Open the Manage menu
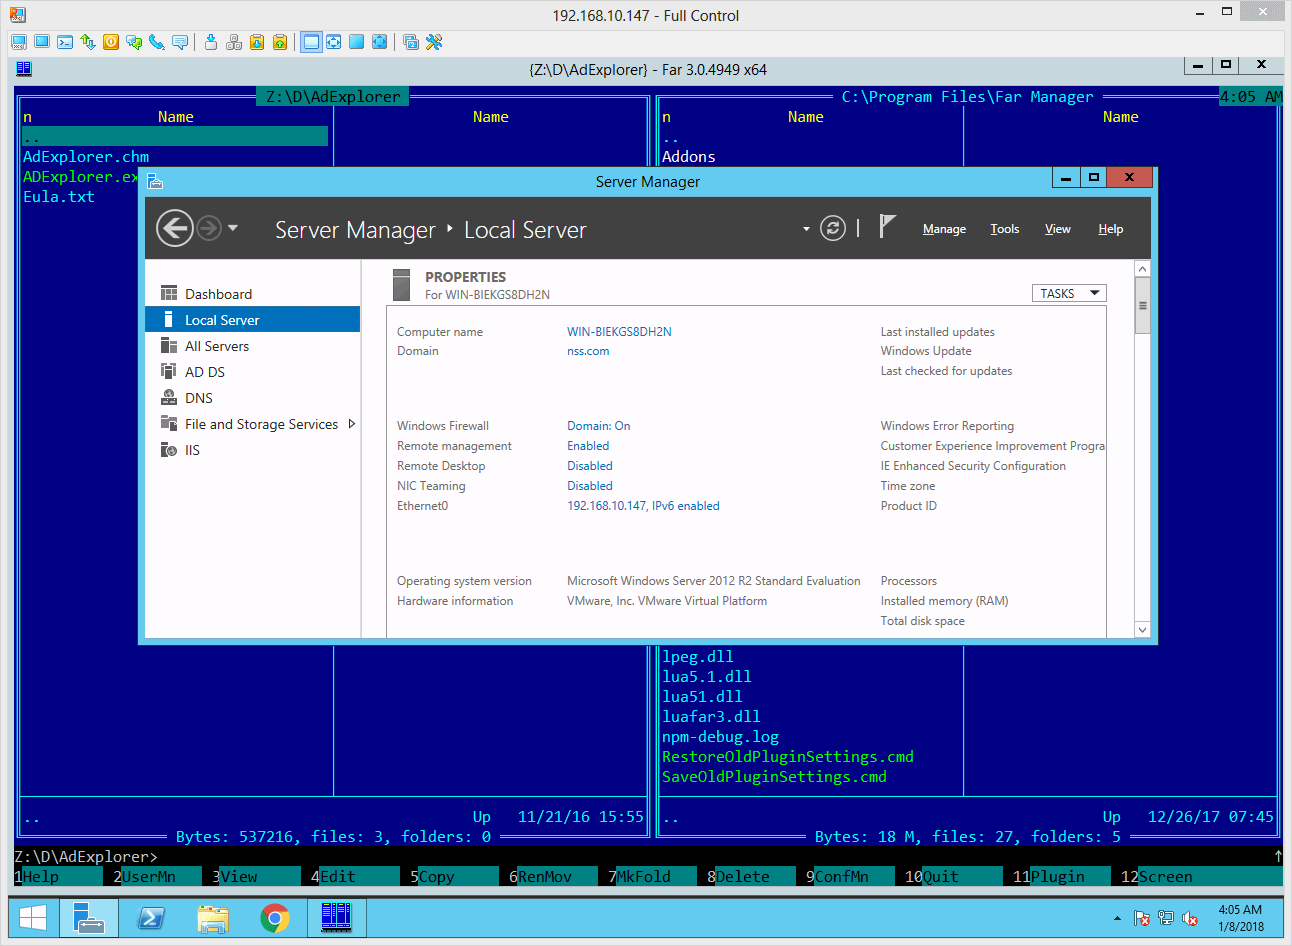Screen dimensions: 1292x946 point(944,229)
